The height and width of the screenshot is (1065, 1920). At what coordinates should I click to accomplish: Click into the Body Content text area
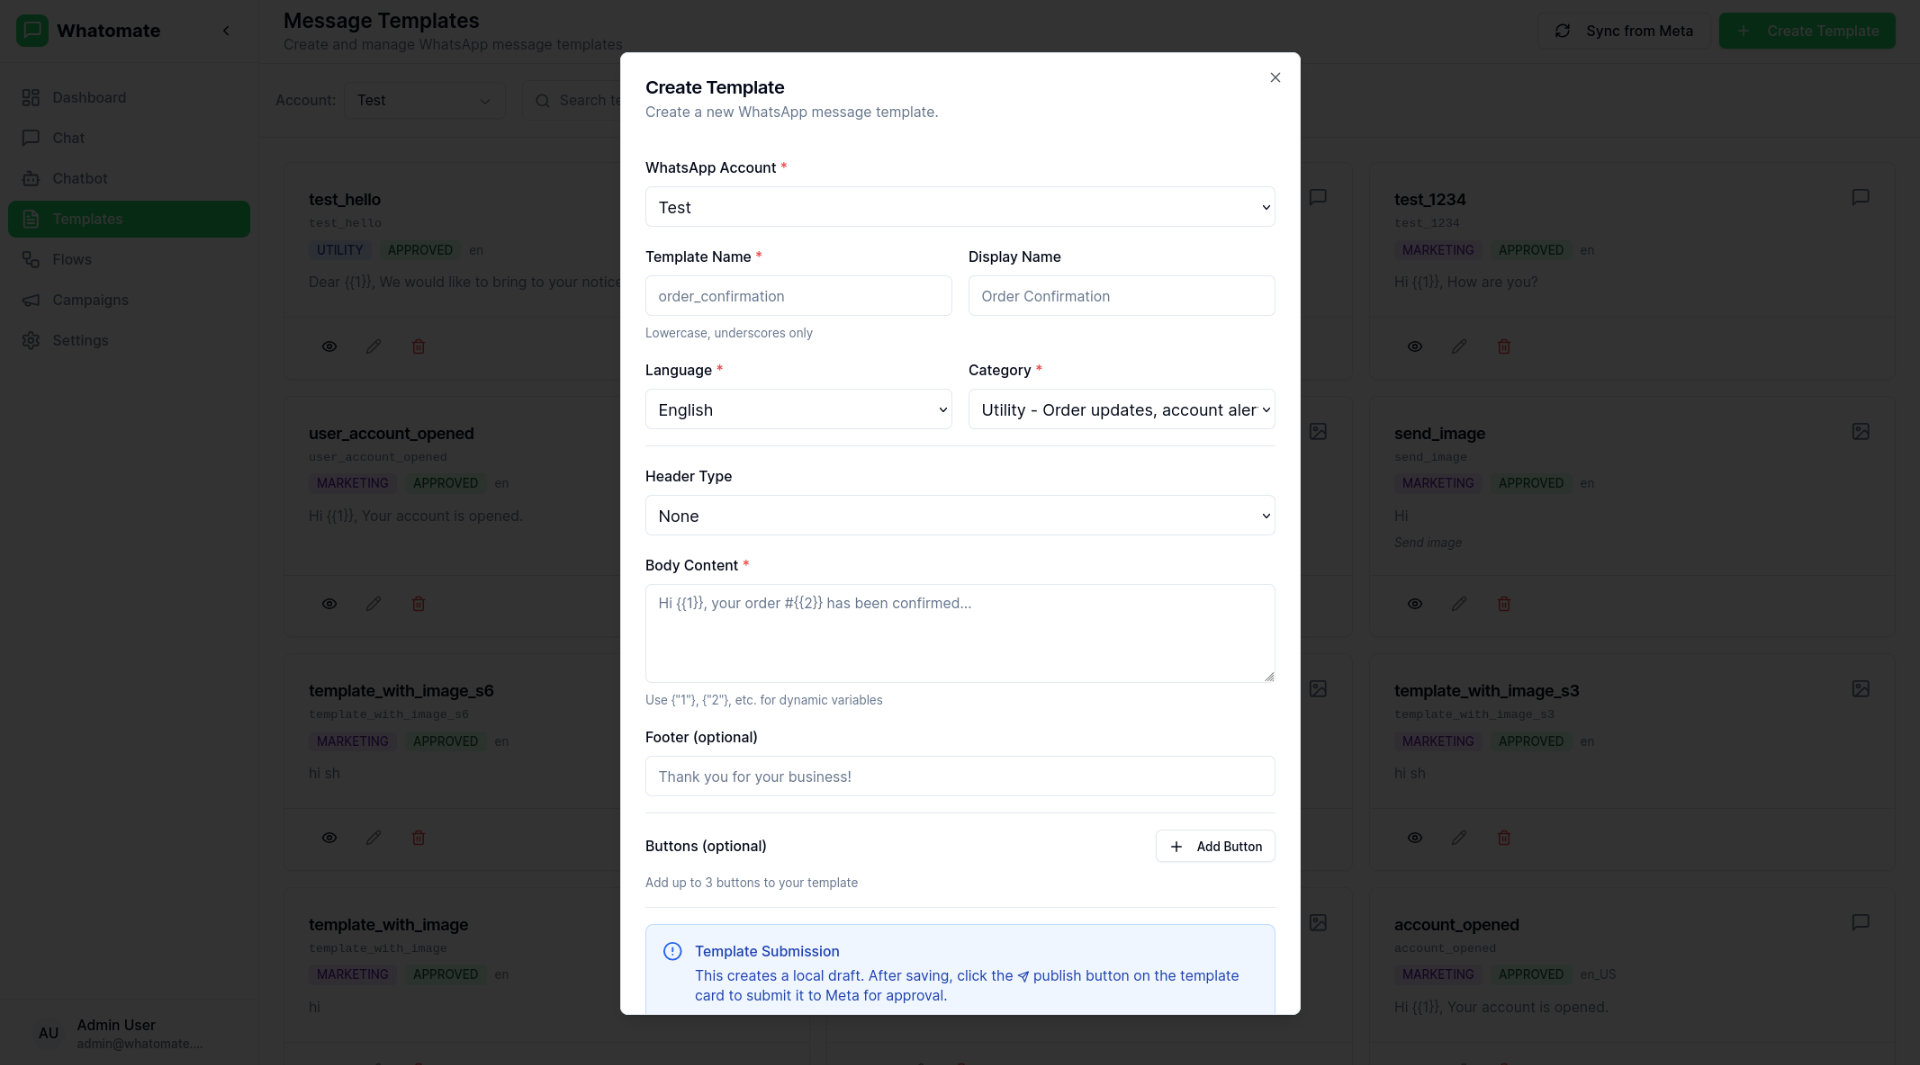[959, 633]
